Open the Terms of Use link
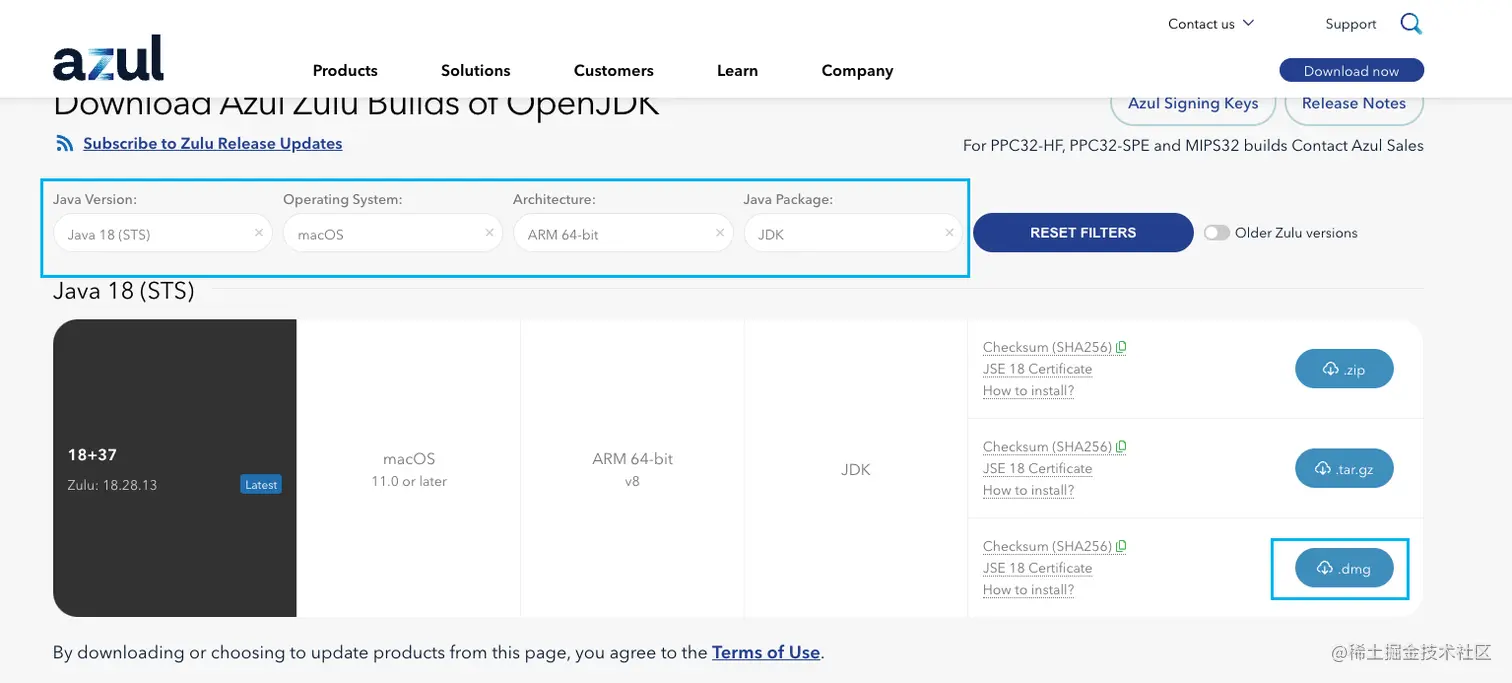1512x683 pixels. [x=766, y=652]
